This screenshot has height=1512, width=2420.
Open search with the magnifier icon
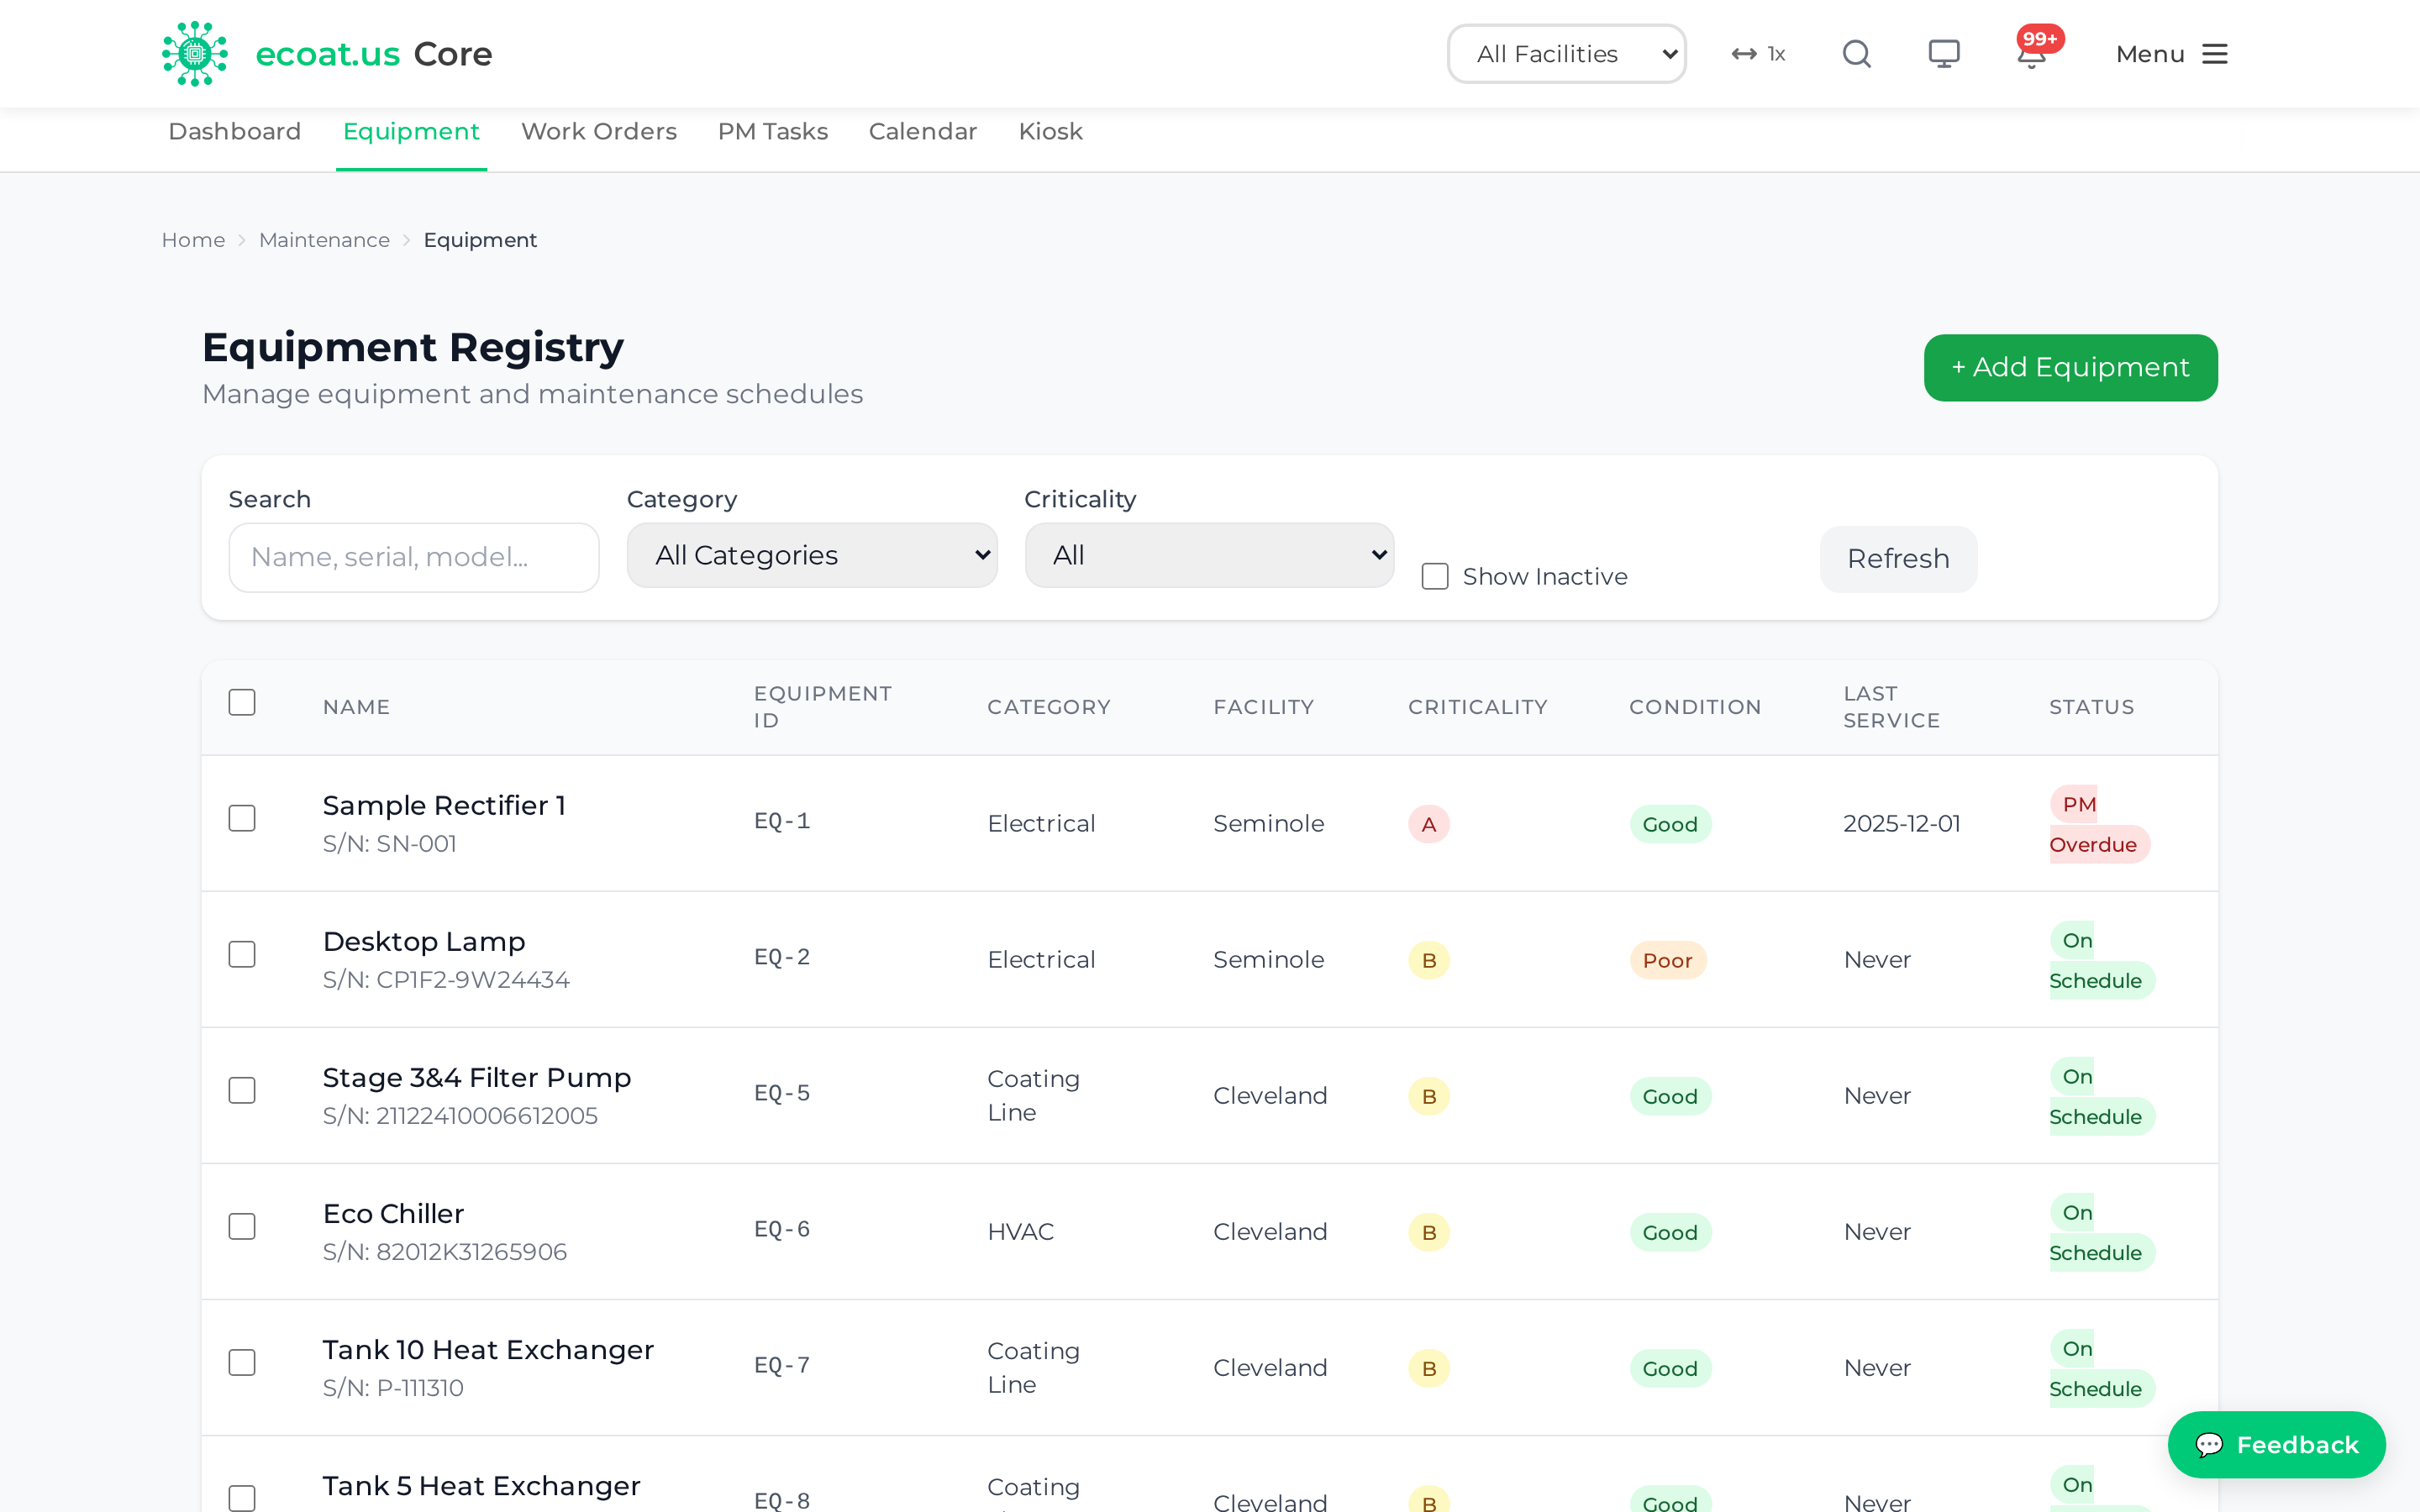click(1856, 54)
